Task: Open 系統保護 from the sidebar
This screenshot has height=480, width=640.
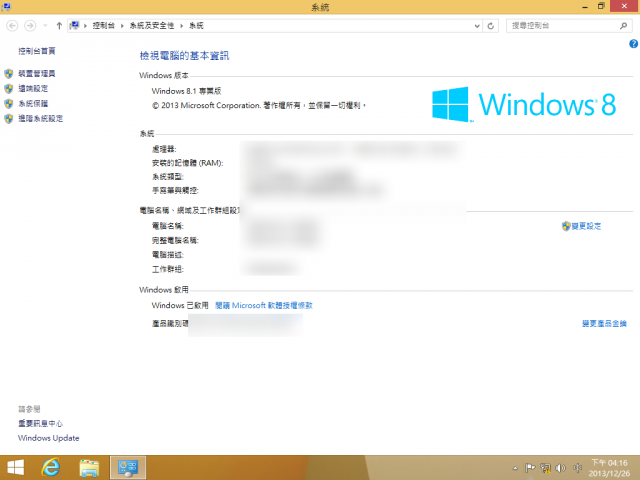Action: coord(33,104)
